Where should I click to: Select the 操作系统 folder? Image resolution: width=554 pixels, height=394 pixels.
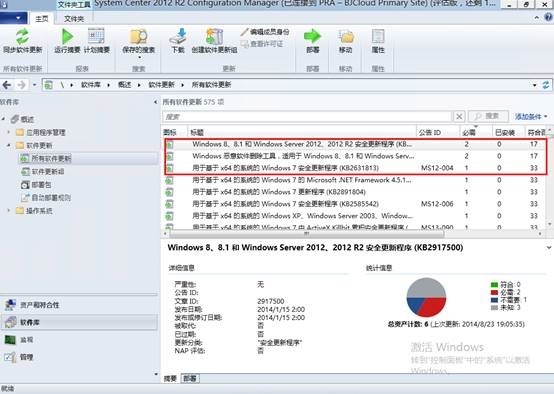pyautogui.click(x=39, y=211)
